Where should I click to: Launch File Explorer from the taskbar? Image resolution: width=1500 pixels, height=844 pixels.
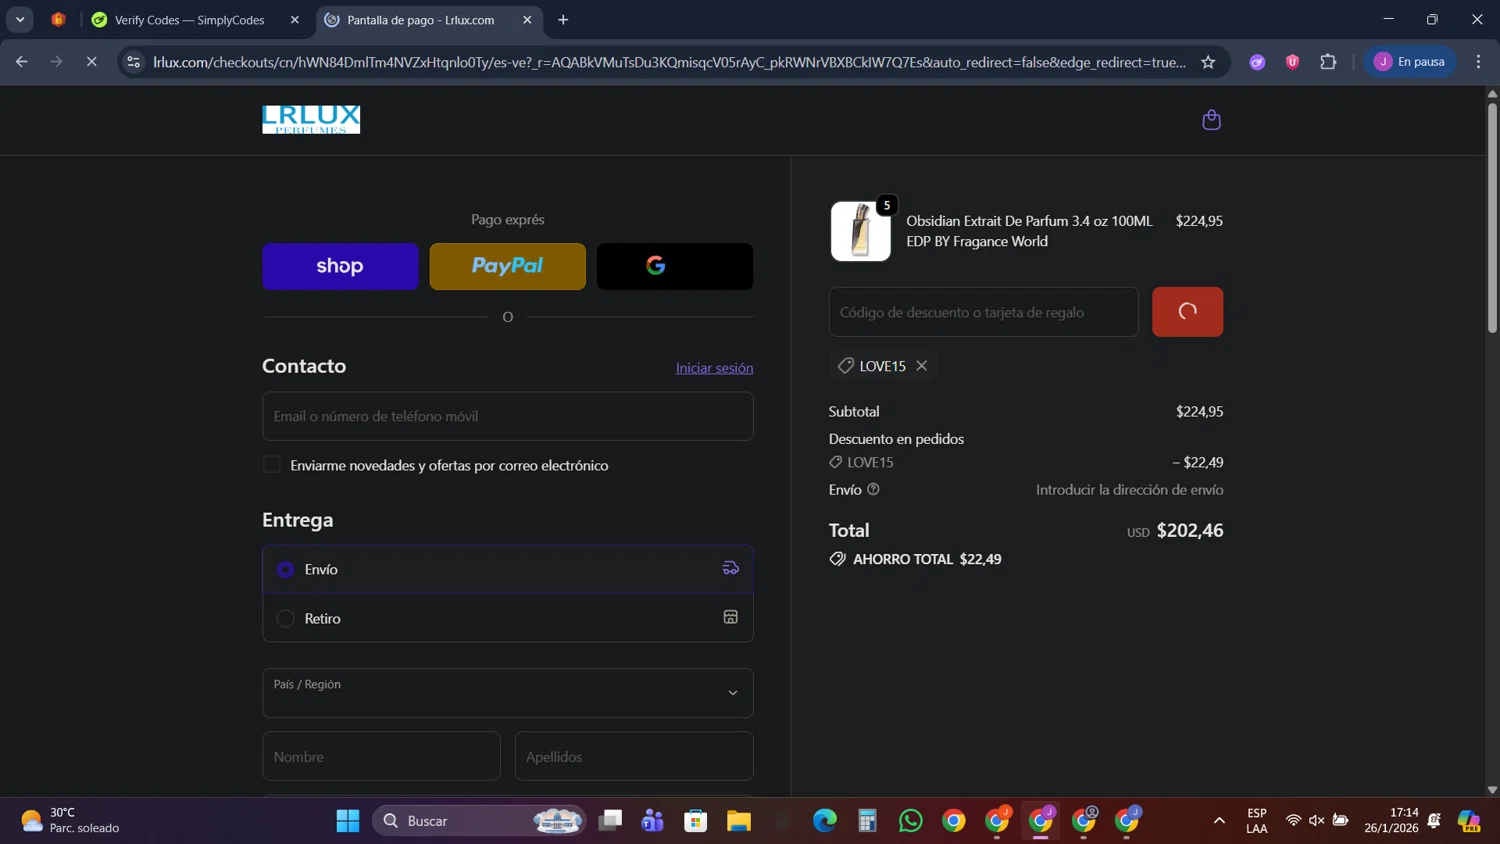click(x=739, y=821)
